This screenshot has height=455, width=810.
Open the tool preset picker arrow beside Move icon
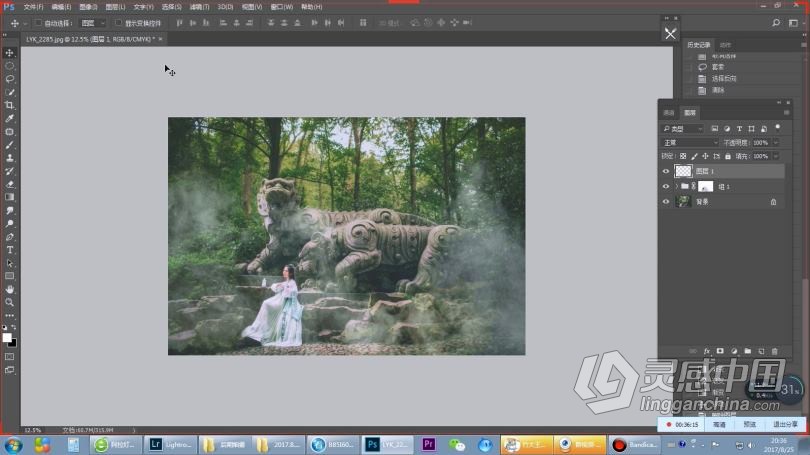point(25,23)
